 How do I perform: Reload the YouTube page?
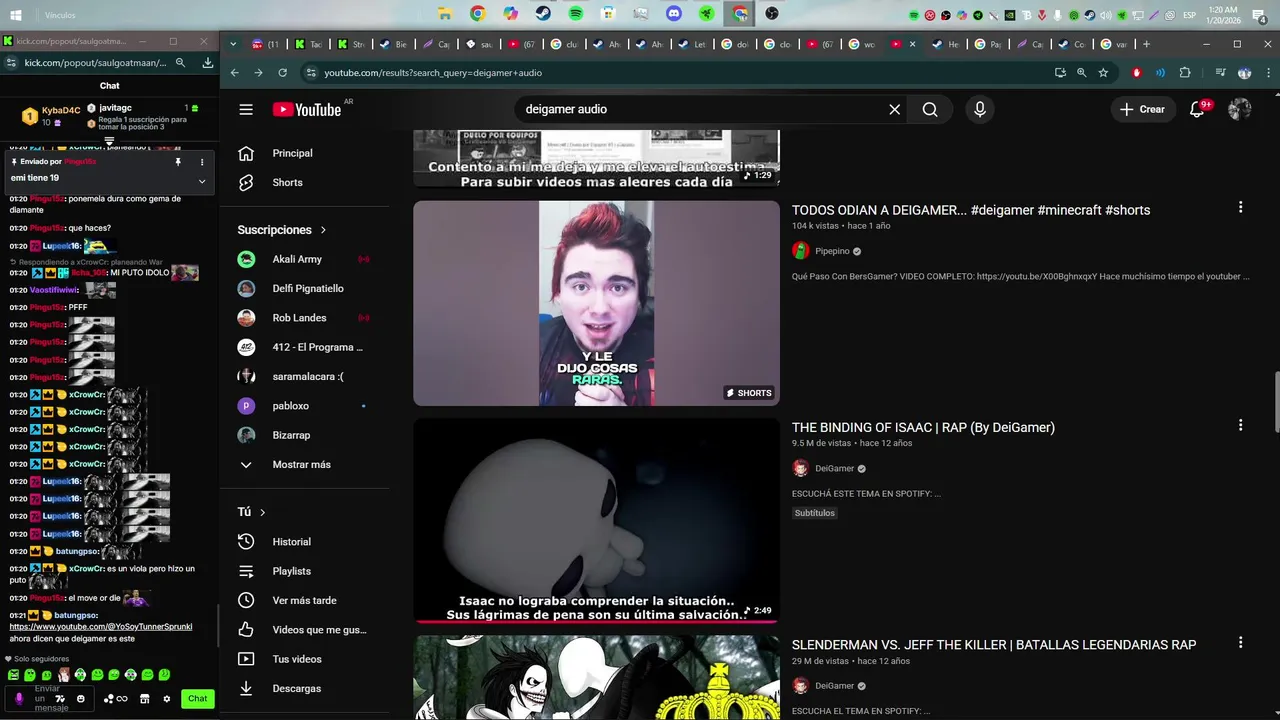click(283, 73)
